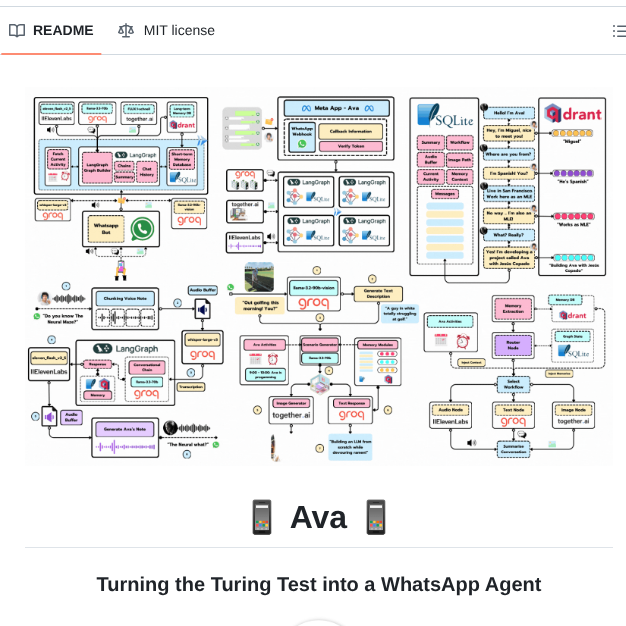Image resolution: width=626 pixels, height=626 pixels.
Task: Open the README tab
Action: pyautogui.click(x=51, y=31)
